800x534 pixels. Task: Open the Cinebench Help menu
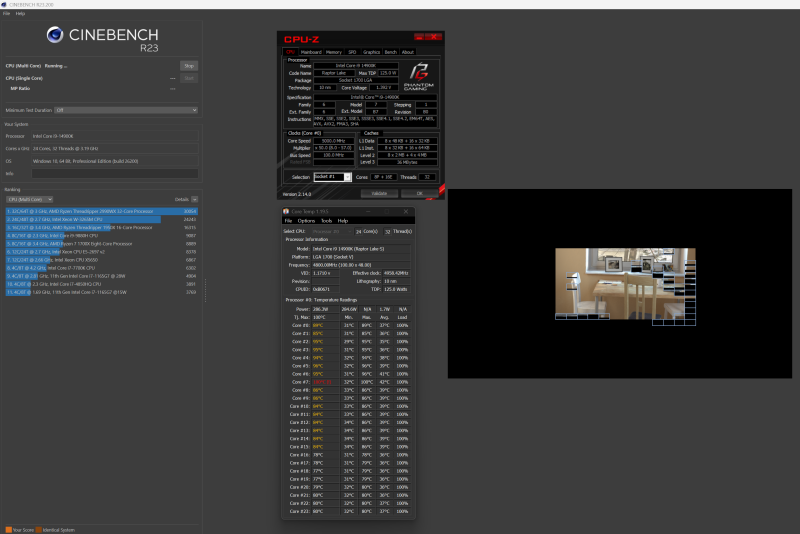coord(19,13)
